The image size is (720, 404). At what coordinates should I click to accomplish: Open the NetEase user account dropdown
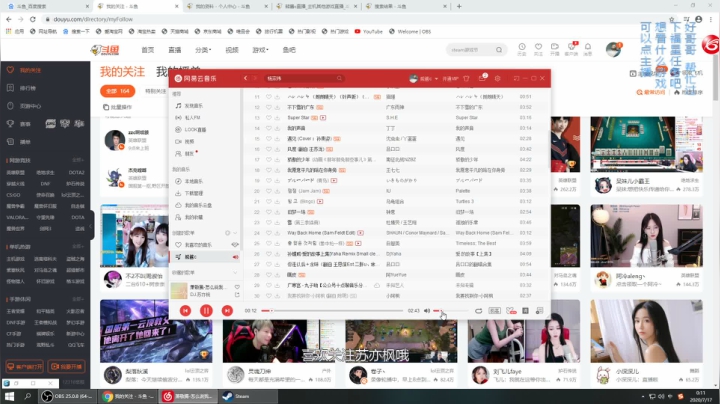point(423,79)
